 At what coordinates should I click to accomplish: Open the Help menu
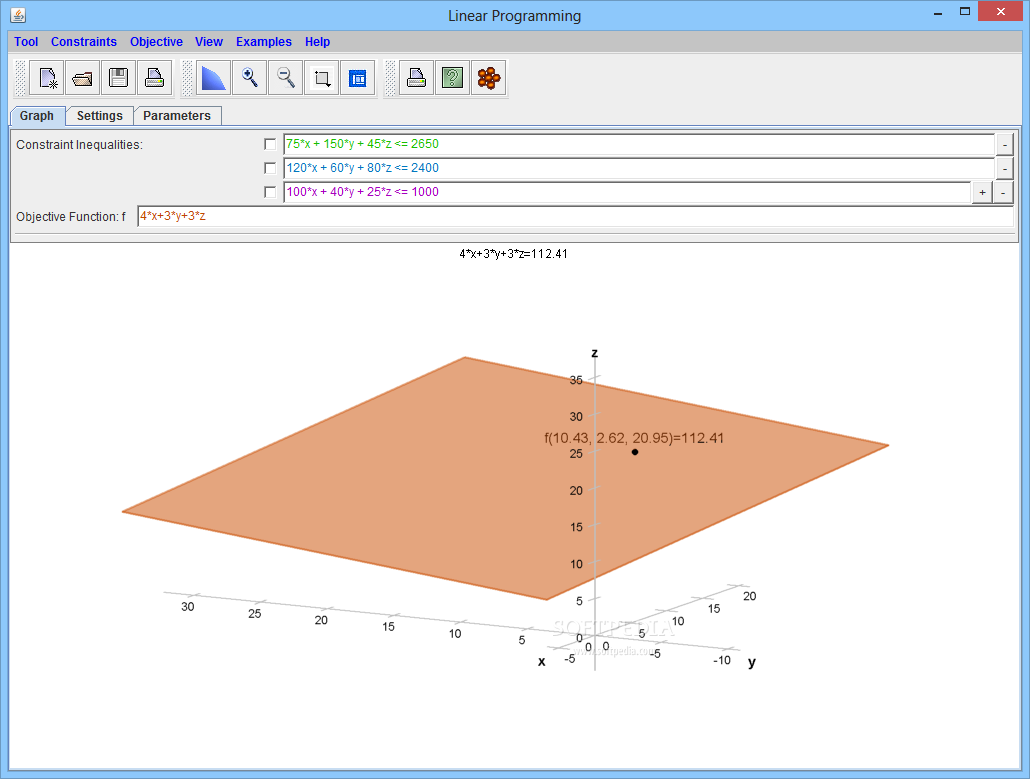[x=317, y=41]
